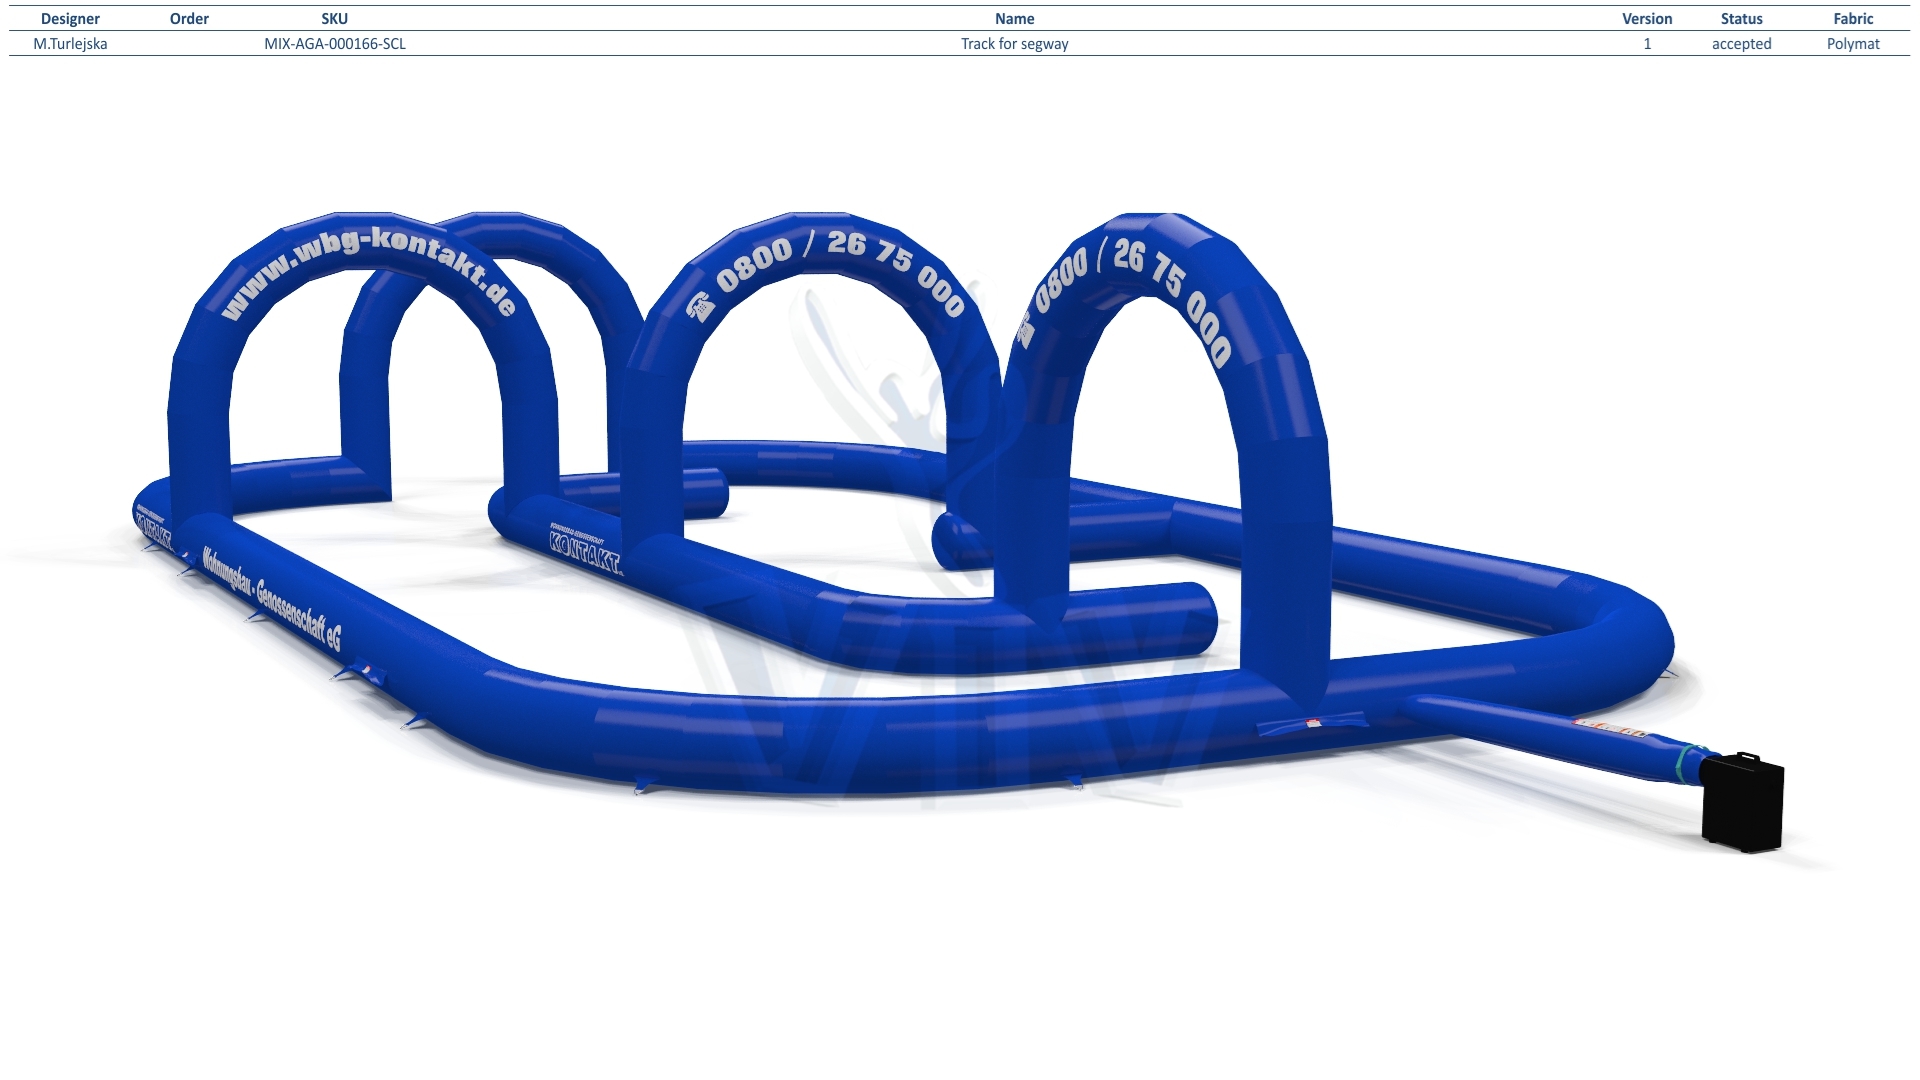Click the inflatable segway track render
The width and height of the screenshot is (1920, 1080).
958,532
